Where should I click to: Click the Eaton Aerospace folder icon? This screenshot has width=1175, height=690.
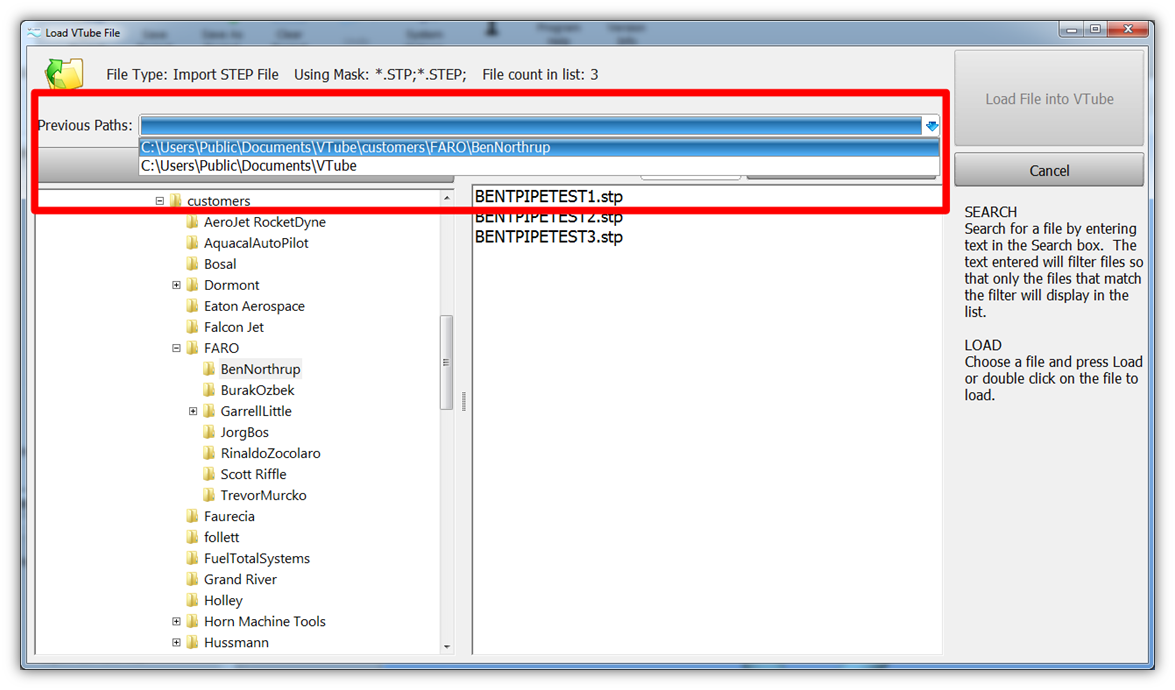pos(192,307)
